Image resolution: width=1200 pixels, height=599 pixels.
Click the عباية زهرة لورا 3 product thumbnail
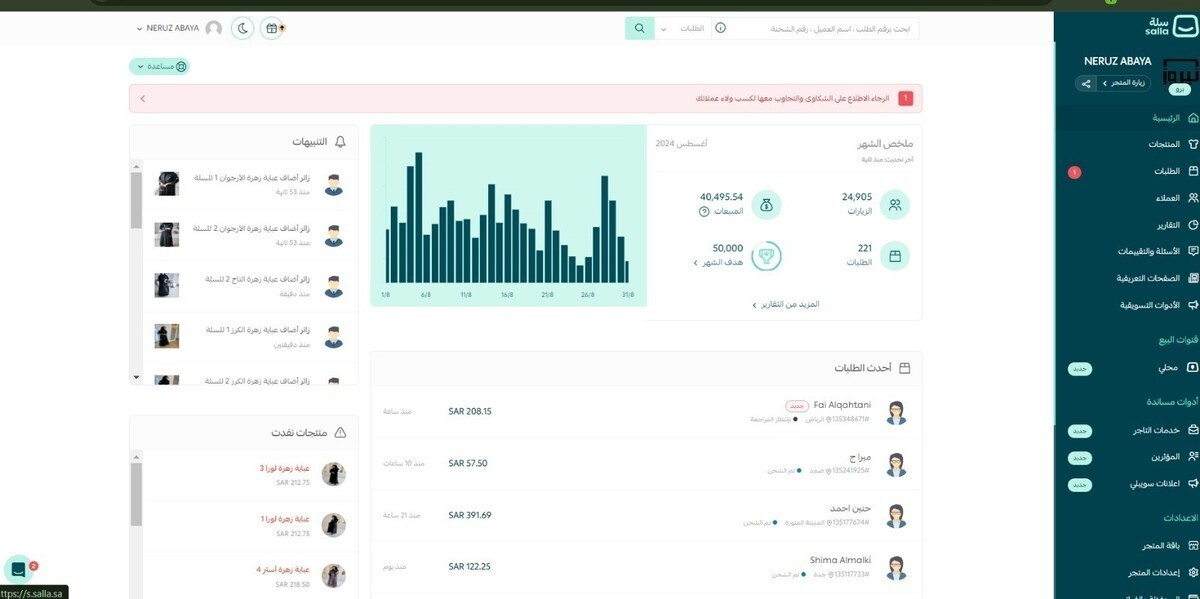333,471
